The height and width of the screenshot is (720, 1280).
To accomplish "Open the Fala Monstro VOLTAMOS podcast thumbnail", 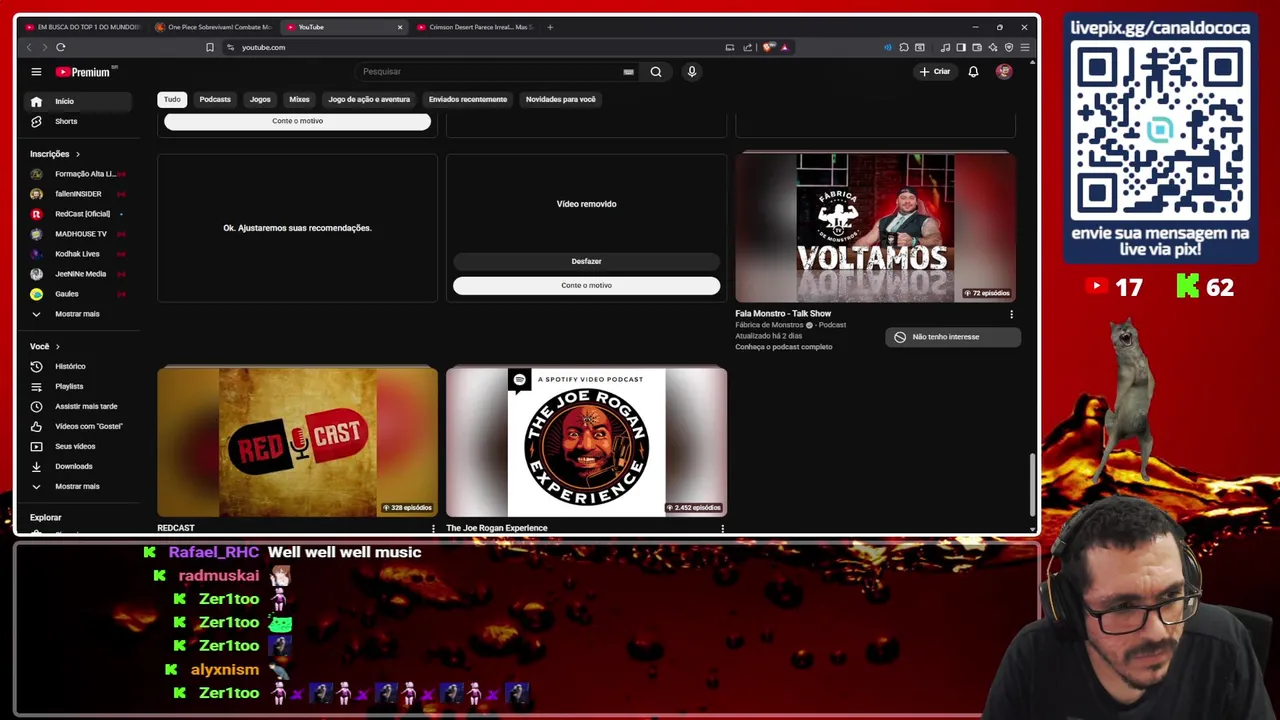I will pyautogui.click(x=875, y=227).
